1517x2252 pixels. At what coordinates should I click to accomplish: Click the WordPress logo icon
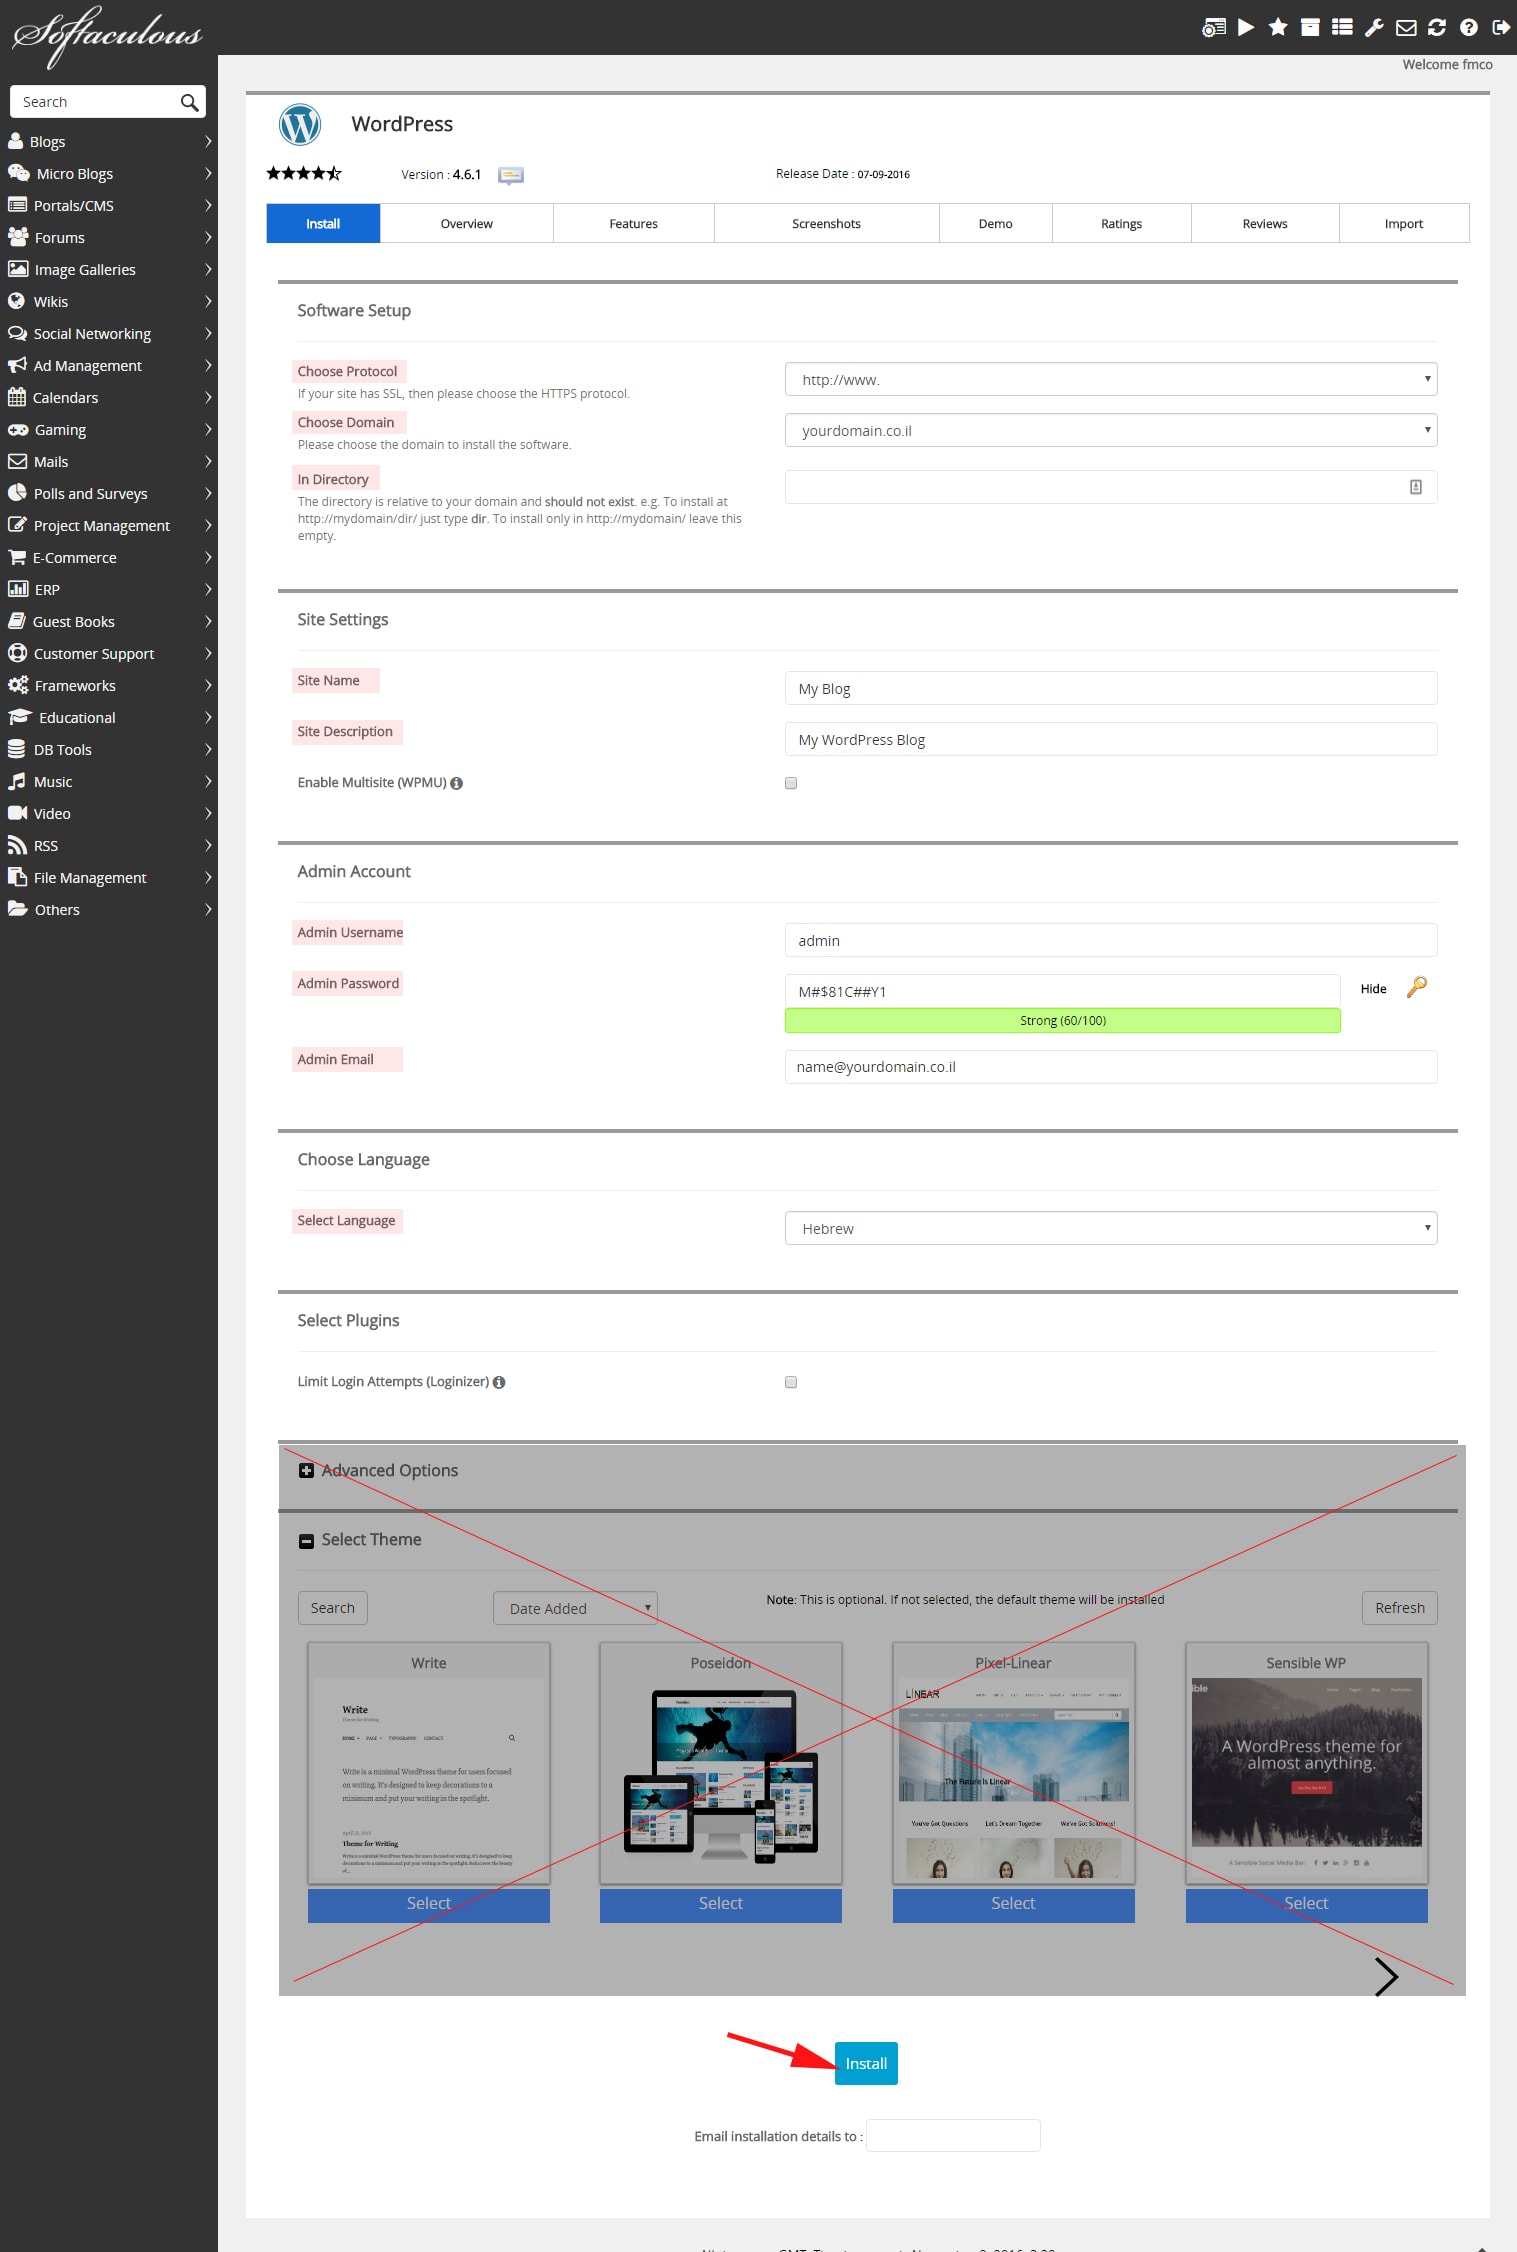coord(300,125)
